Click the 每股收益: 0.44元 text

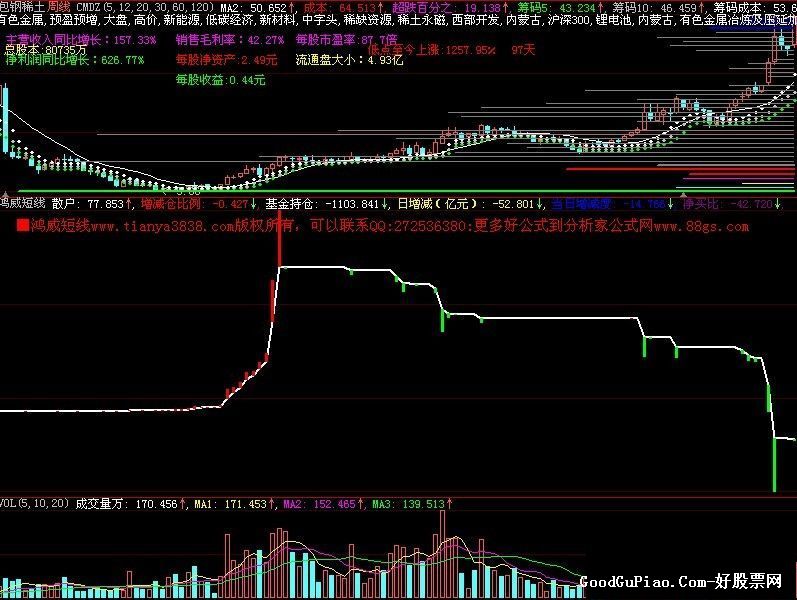click(x=221, y=80)
